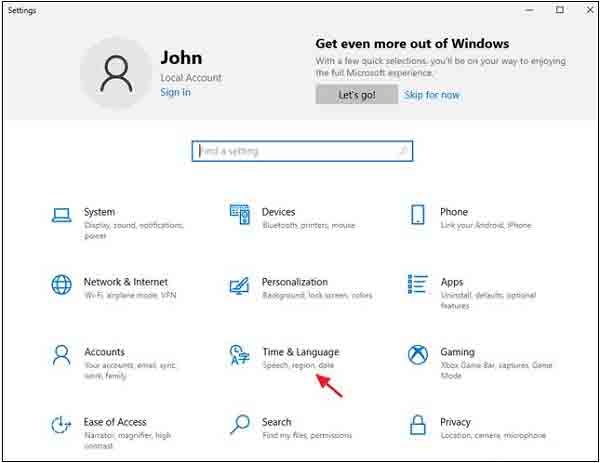
Task: Click the Apps list icon
Action: point(417,284)
